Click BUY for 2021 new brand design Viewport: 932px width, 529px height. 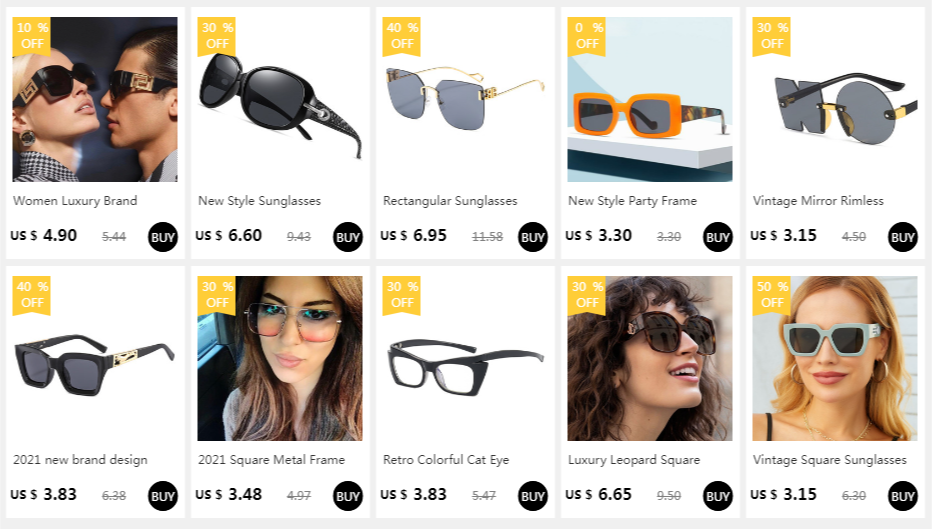(163, 496)
